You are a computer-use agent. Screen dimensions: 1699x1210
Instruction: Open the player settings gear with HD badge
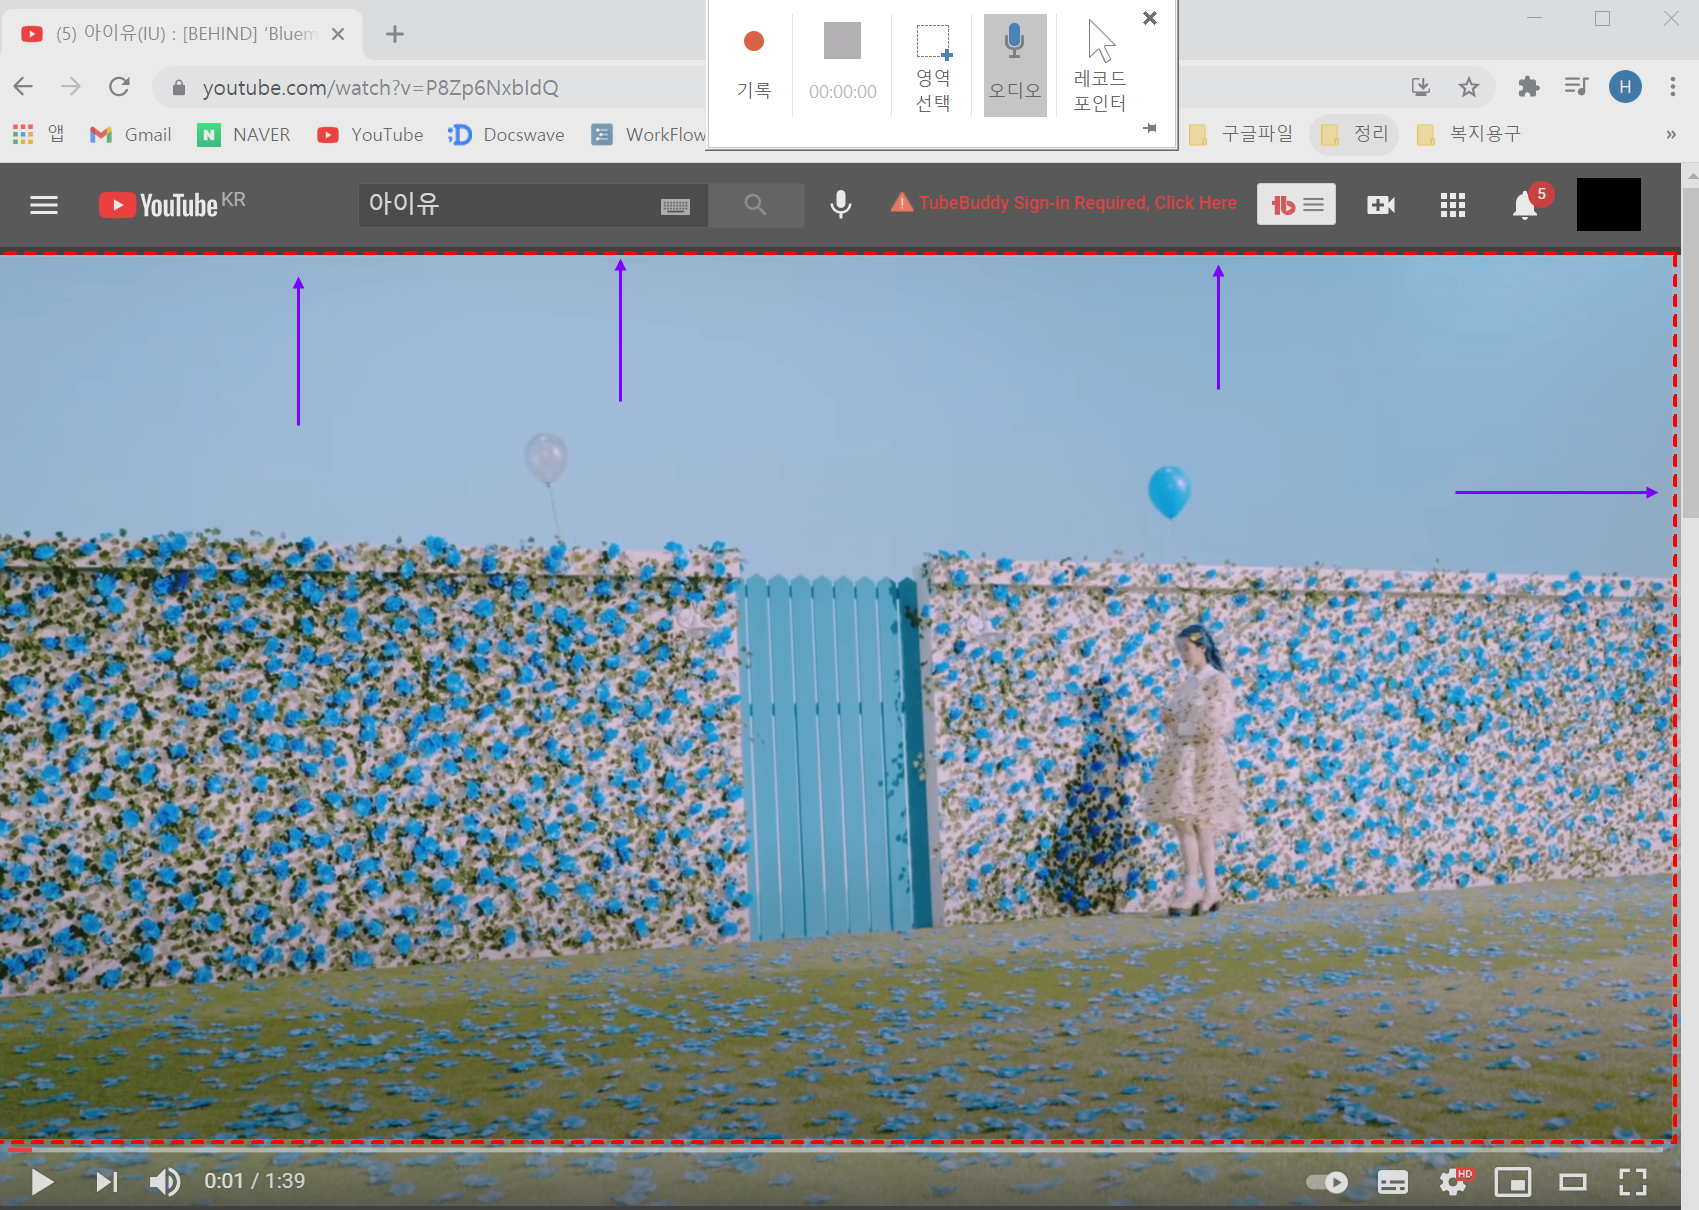tap(1455, 1182)
